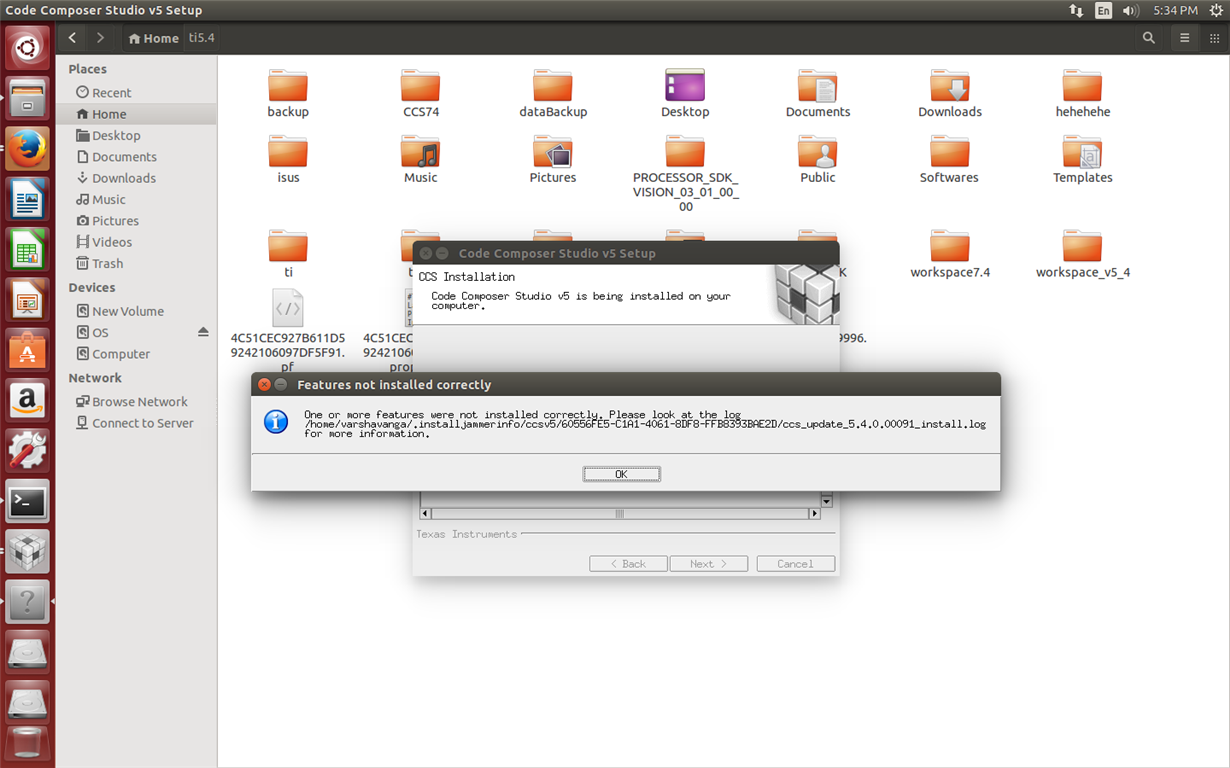Open the ti folder
This screenshot has height=768, width=1230.
click(x=288, y=254)
